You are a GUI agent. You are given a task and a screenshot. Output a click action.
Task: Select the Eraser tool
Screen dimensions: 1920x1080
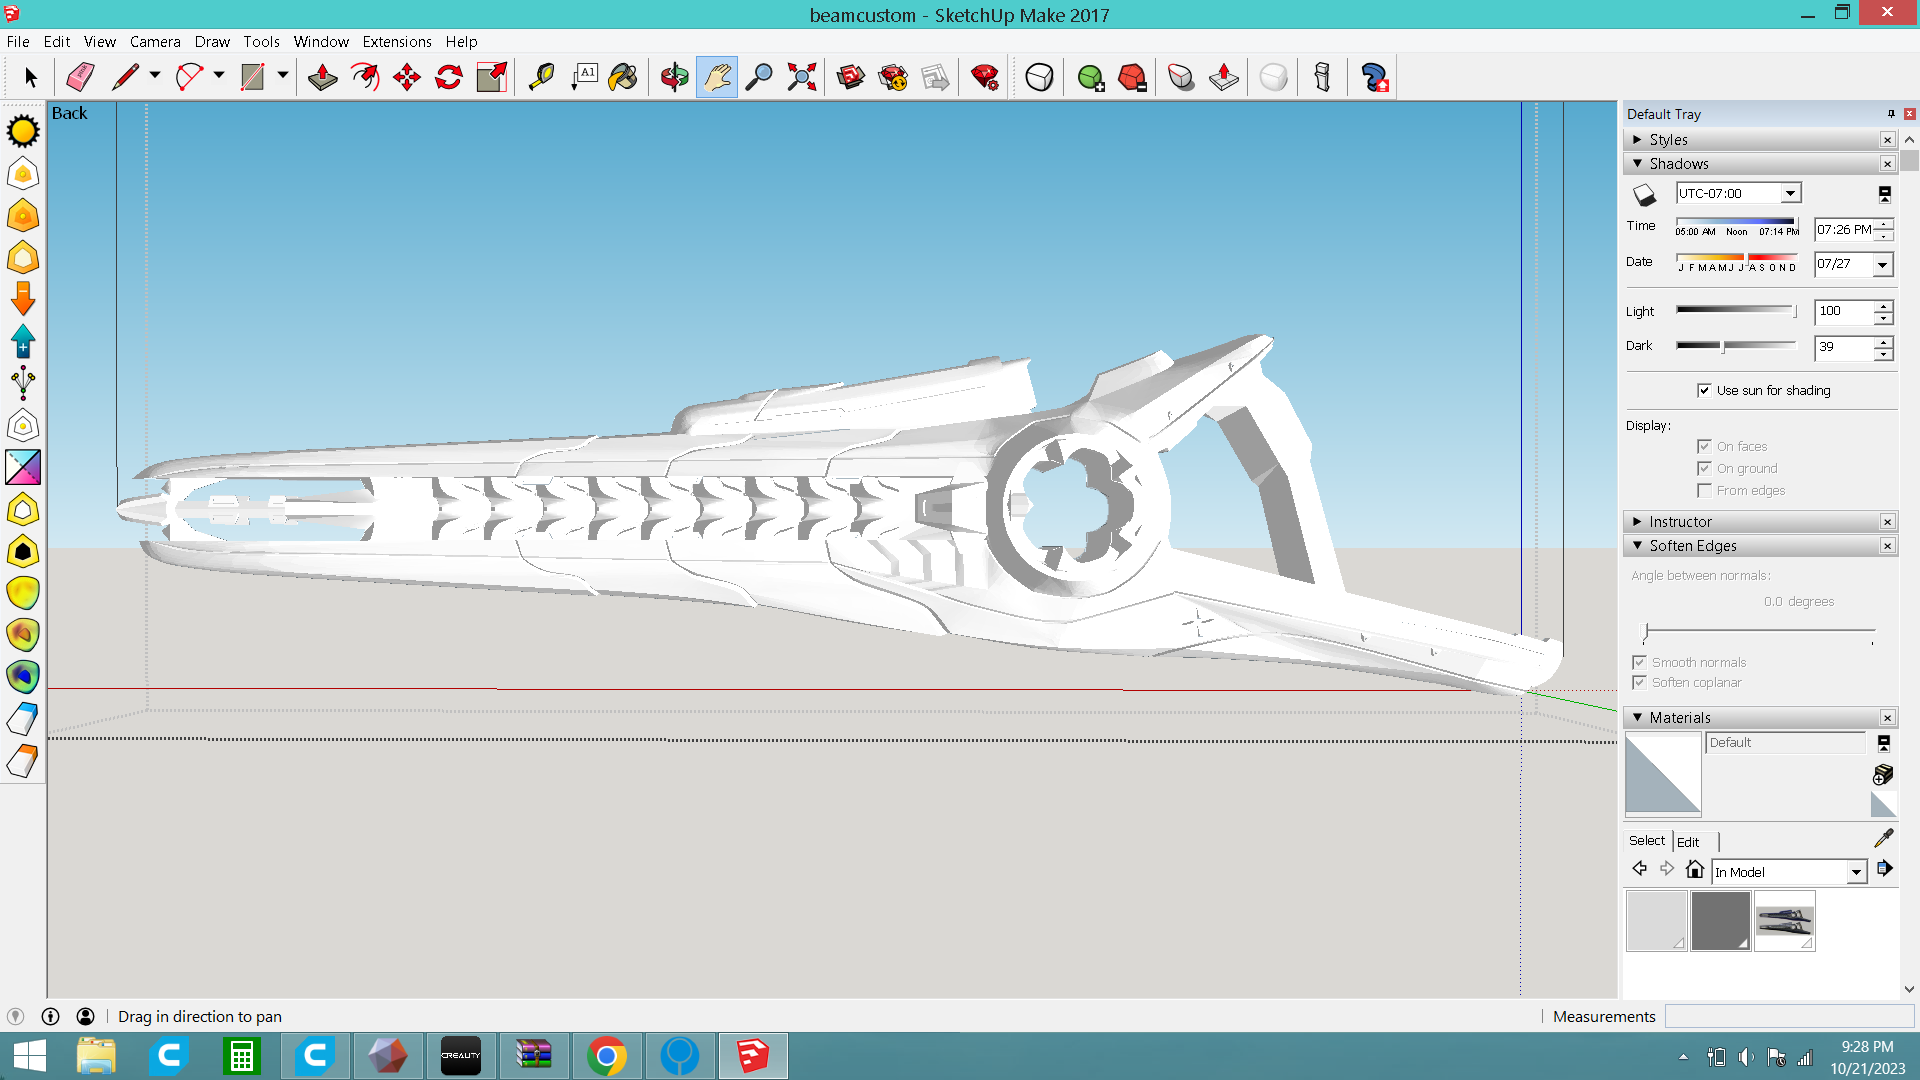pos(80,77)
